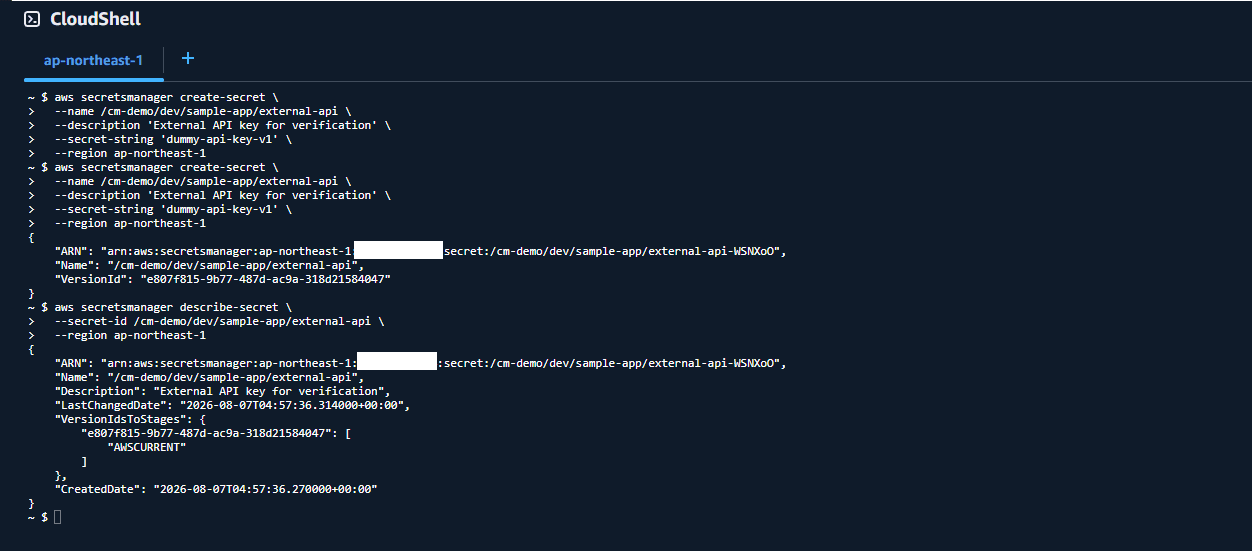Click the CloudShell terminal icon
The width and height of the screenshot is (1252, 551).
pos(32,19)
